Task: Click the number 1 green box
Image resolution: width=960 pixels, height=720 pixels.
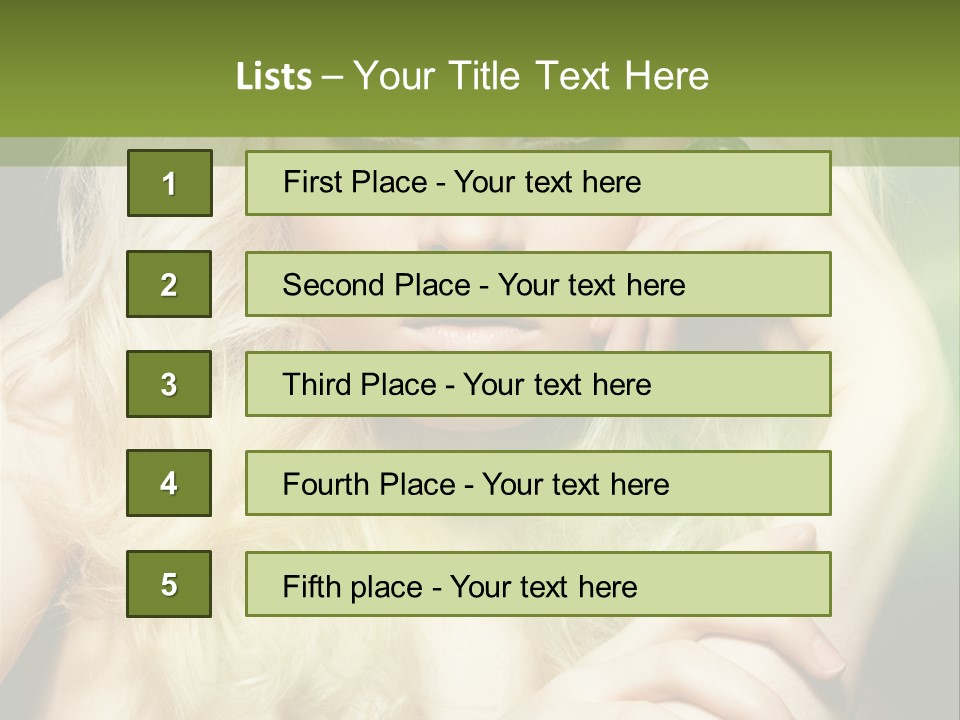Action: pyautogui.click(x=170, y=183)
